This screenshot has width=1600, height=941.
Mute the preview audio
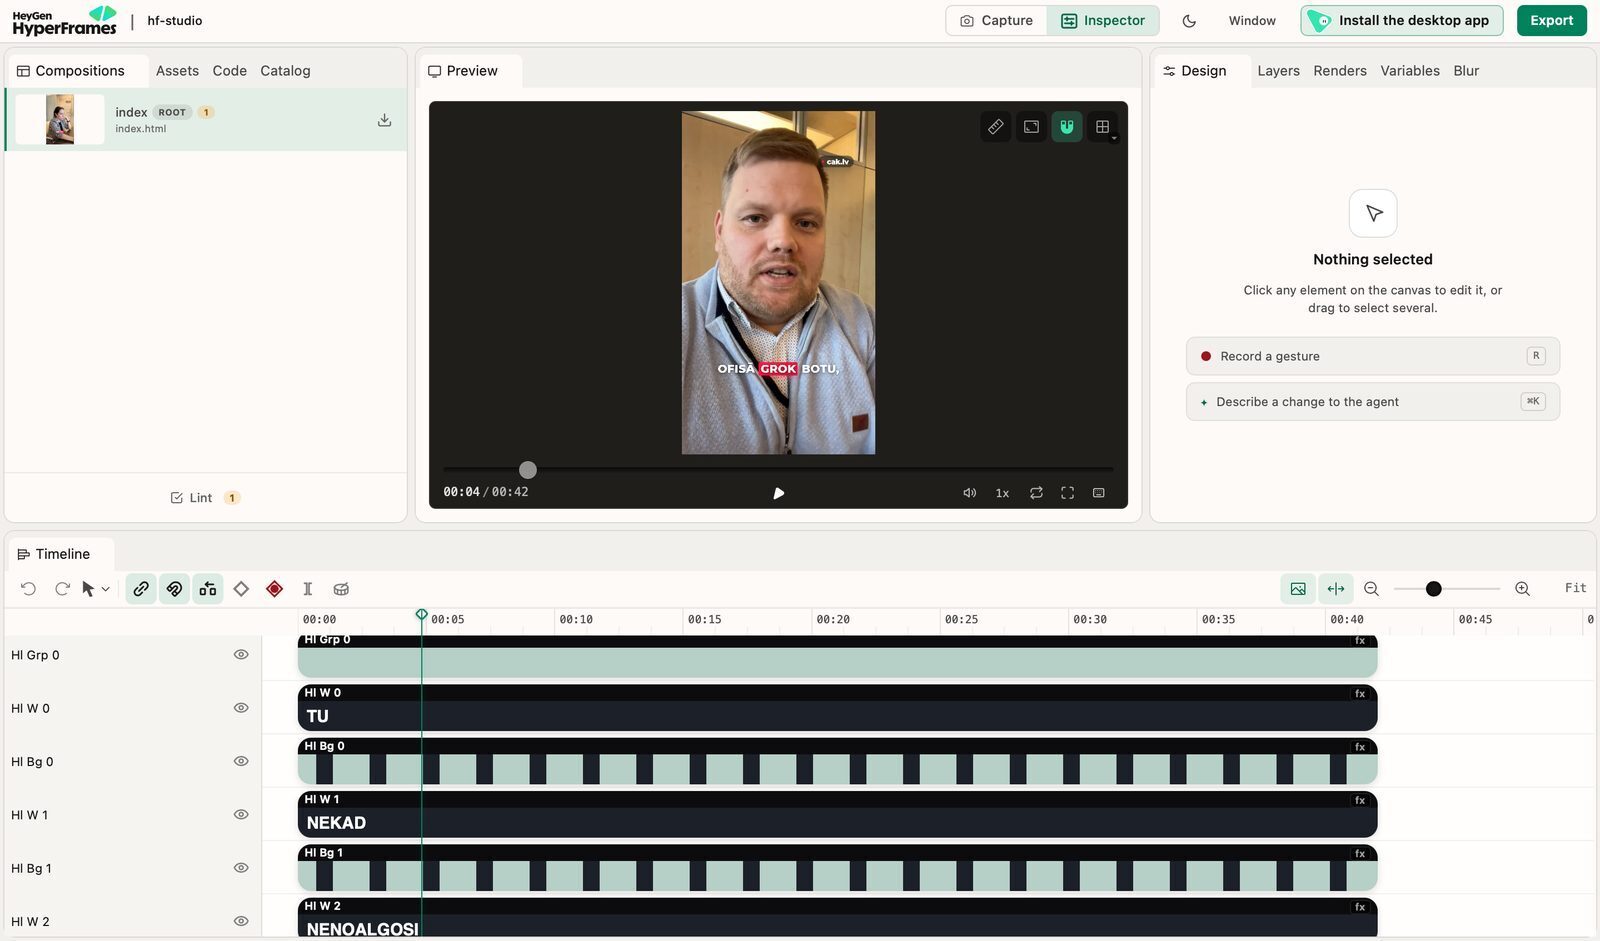click(969, 493)
